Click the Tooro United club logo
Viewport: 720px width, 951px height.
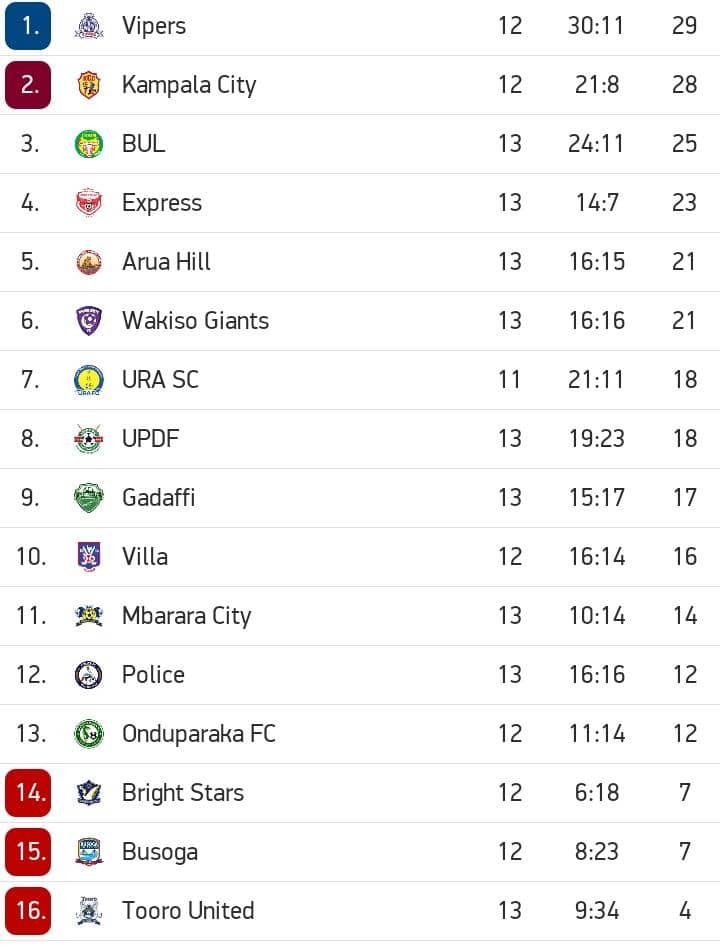point(89,911)
